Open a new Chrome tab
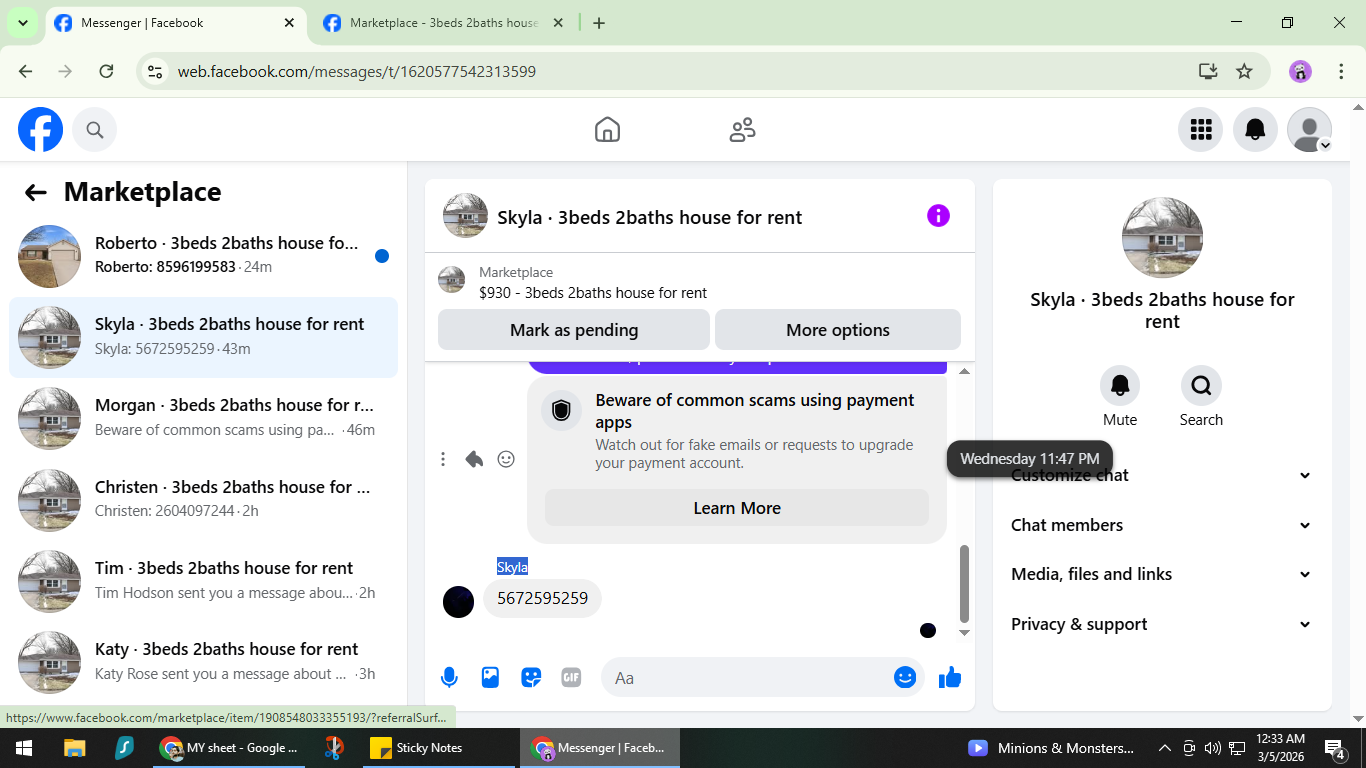Viewport: 1366px width, 768px height. [x=599, y=23]
